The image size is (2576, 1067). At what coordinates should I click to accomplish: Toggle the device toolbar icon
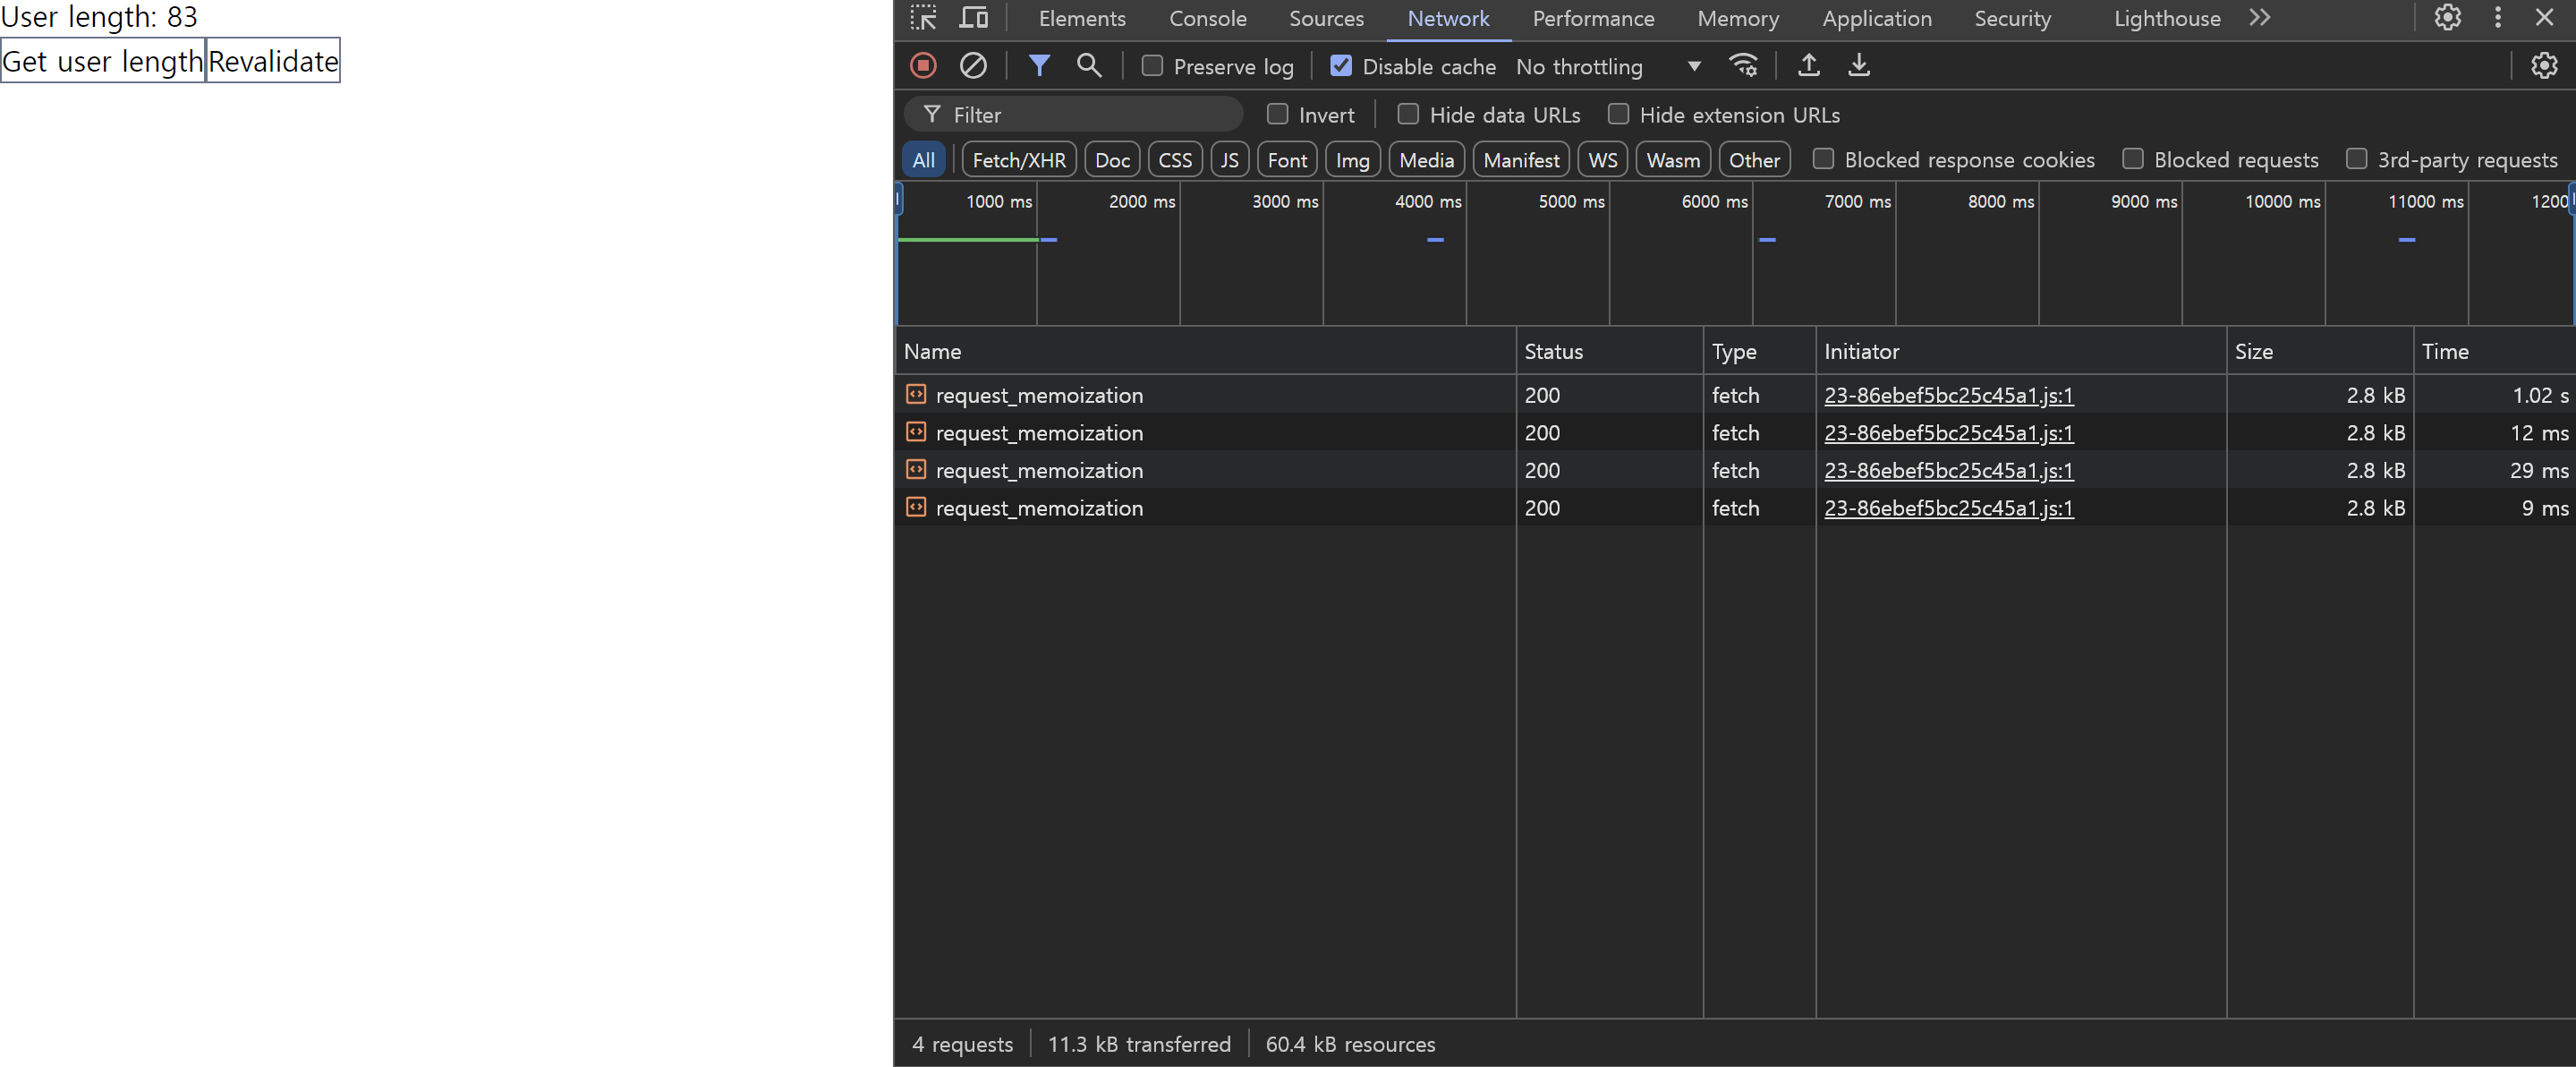coord(973,18)
